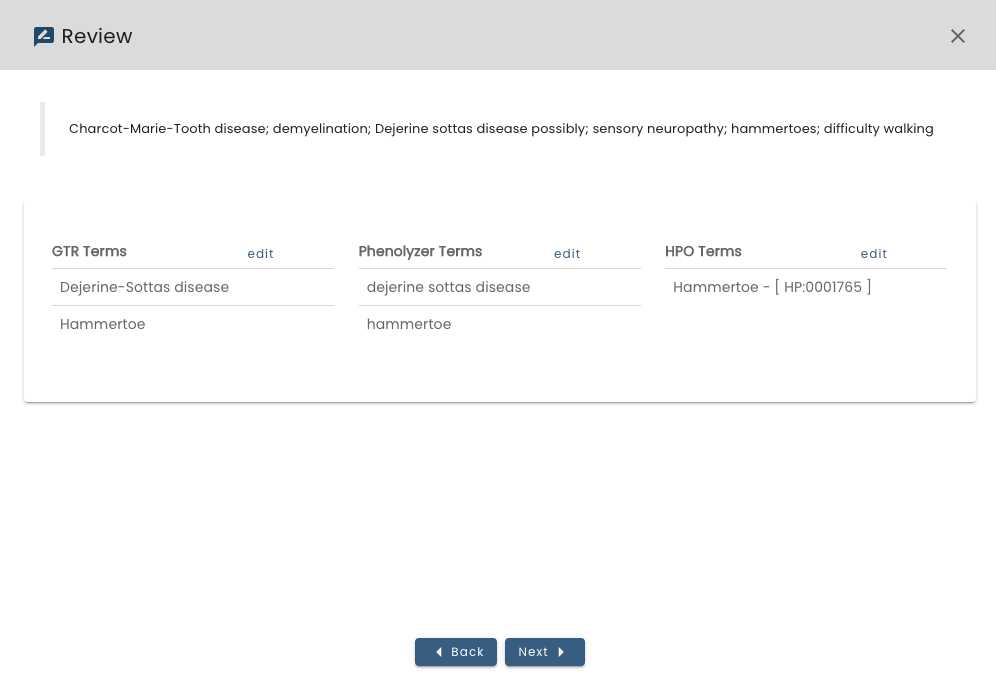996x679 pixels.
Task: Click the Back button
Action: [x=456, y=651]
